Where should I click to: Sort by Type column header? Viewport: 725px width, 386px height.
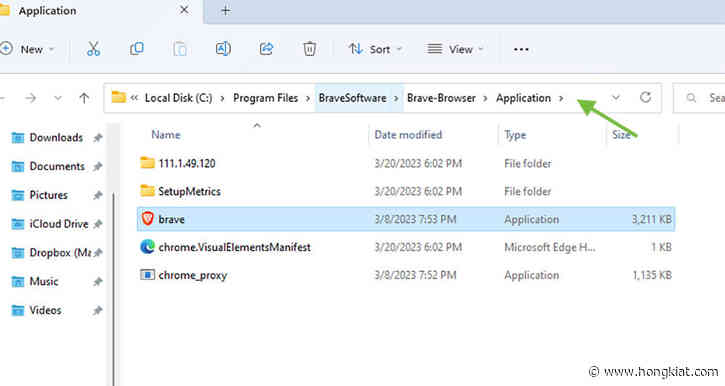(x=515, y=135)
